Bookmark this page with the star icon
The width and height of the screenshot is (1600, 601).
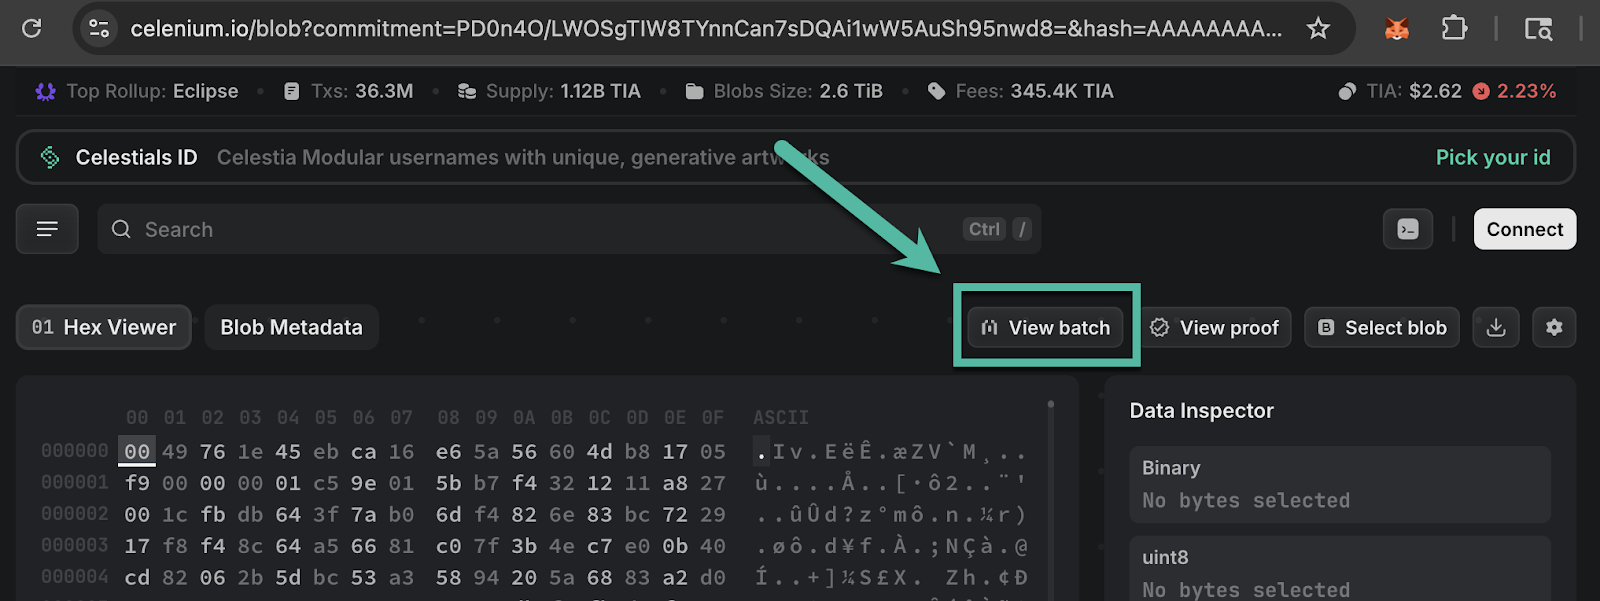click(x=1318, y=28)
